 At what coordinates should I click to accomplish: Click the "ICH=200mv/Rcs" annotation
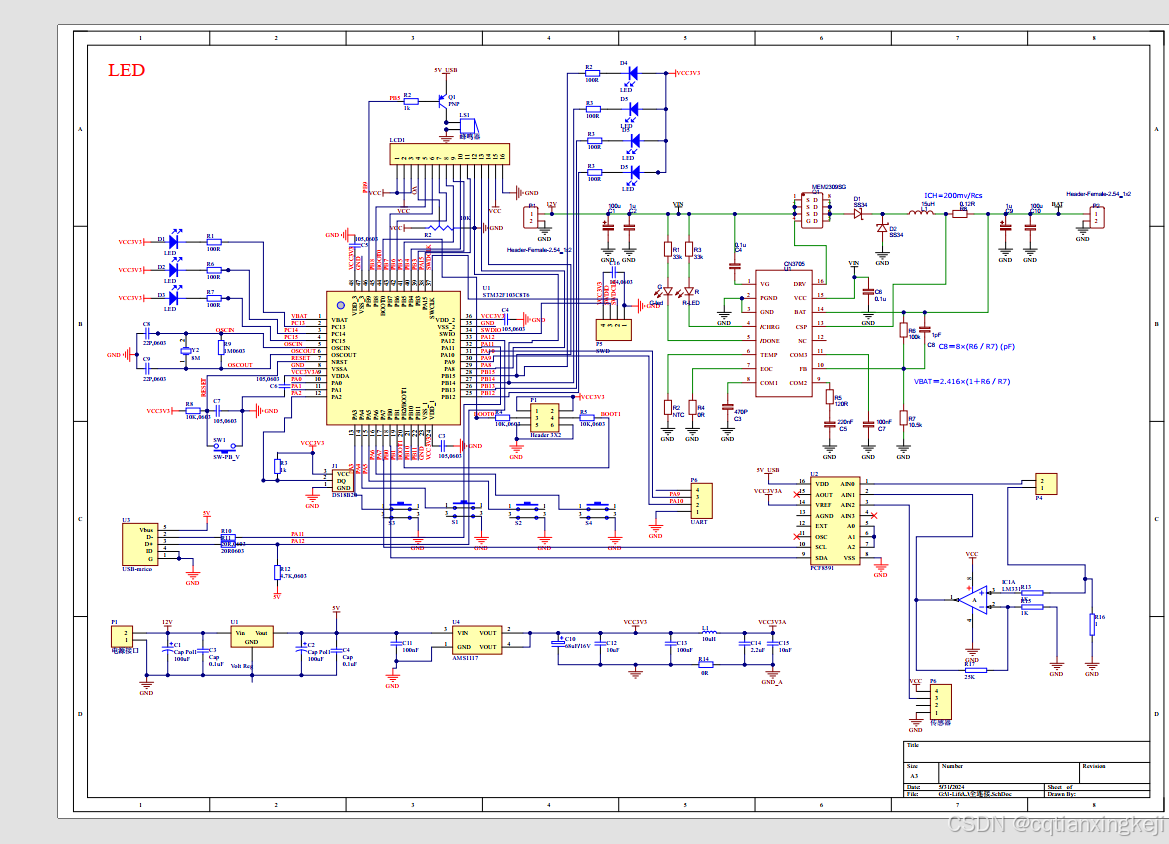[x=954, y=195]
